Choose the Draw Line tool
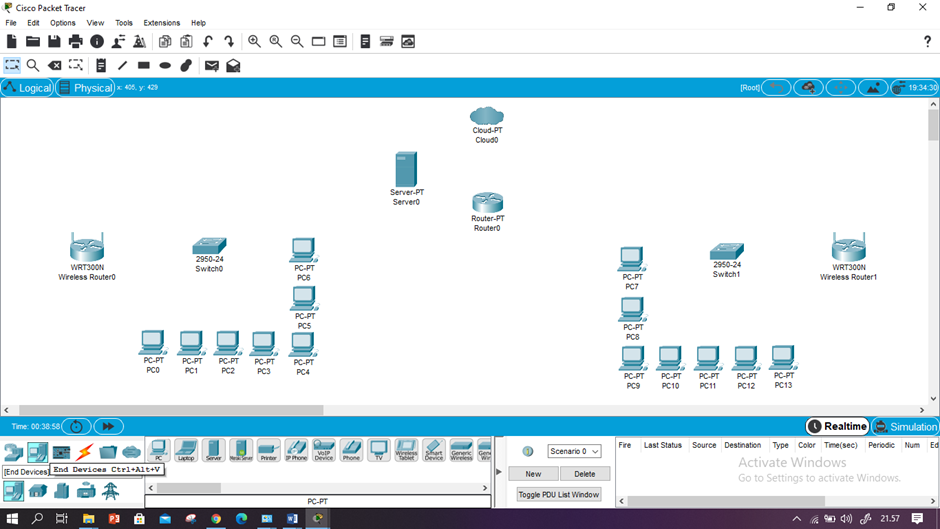The image size is (940, 529). [x=122, y=65]
